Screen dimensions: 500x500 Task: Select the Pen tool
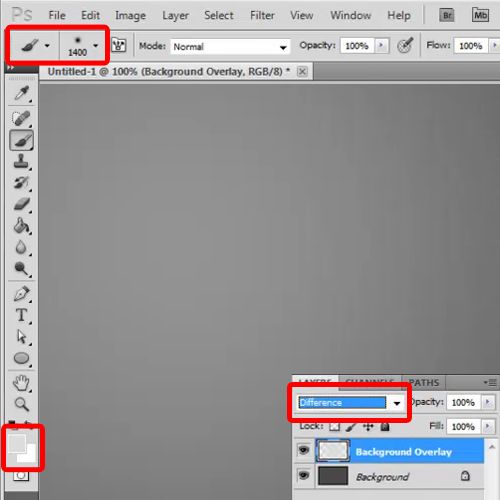[22, 294]
